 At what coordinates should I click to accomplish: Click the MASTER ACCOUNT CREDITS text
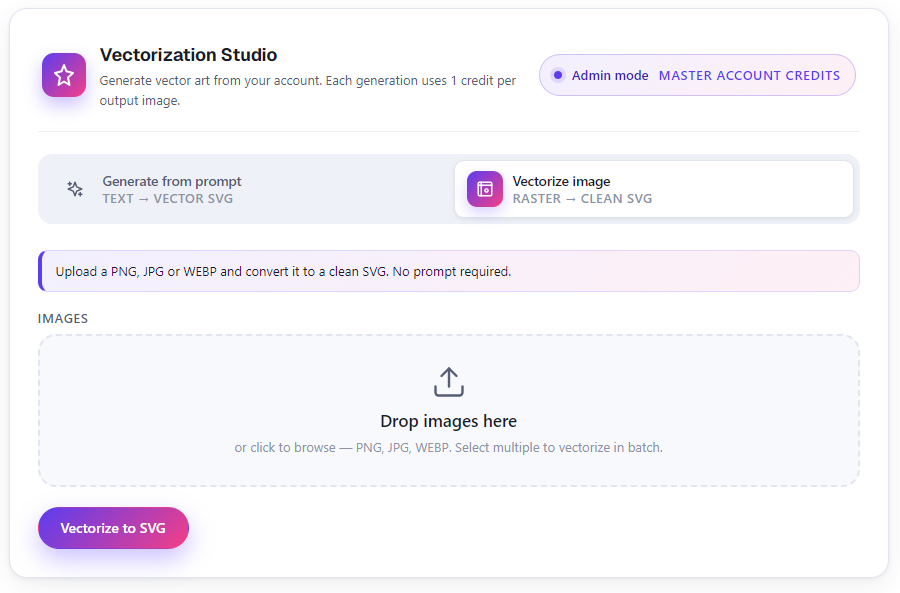pos(749,75)
